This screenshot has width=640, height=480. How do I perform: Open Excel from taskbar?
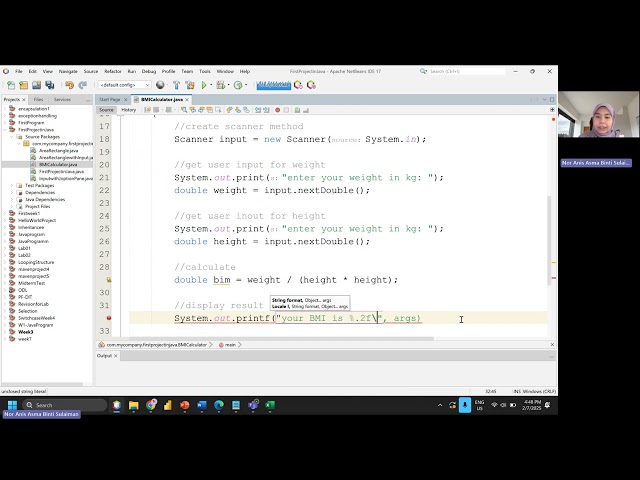[x=270, y=405]
